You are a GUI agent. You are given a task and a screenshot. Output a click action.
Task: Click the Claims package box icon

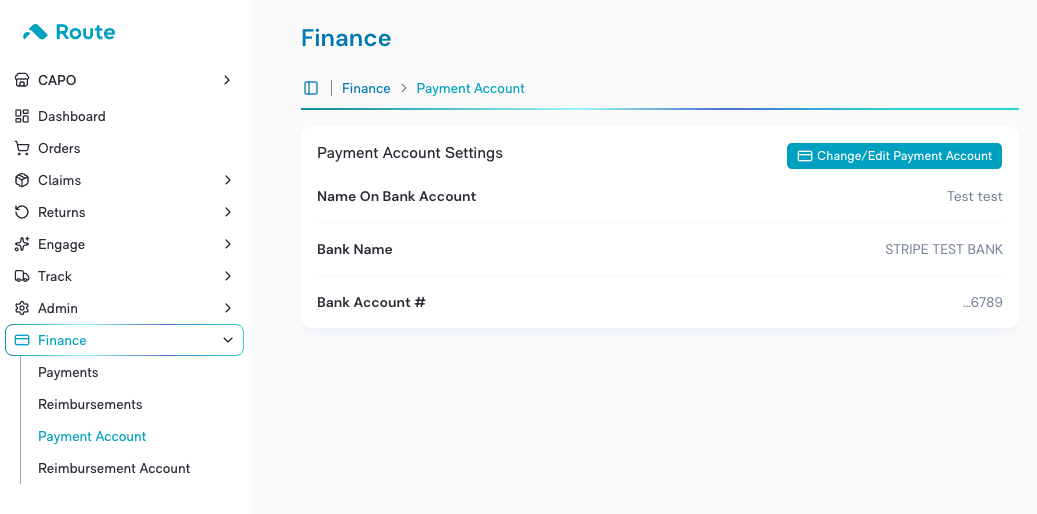coord(22,180)
